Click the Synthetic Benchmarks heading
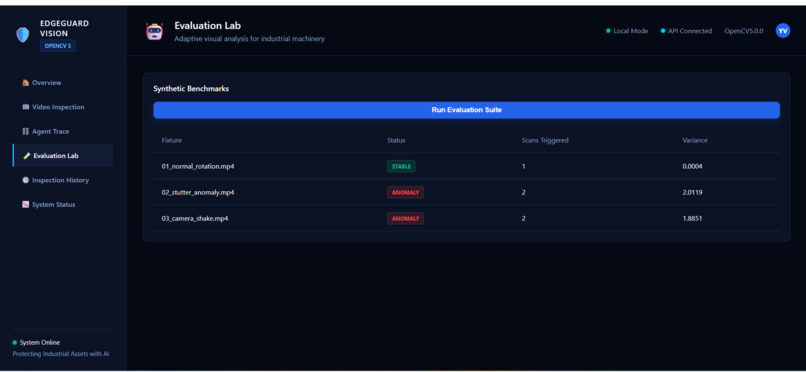 (191, 89)
